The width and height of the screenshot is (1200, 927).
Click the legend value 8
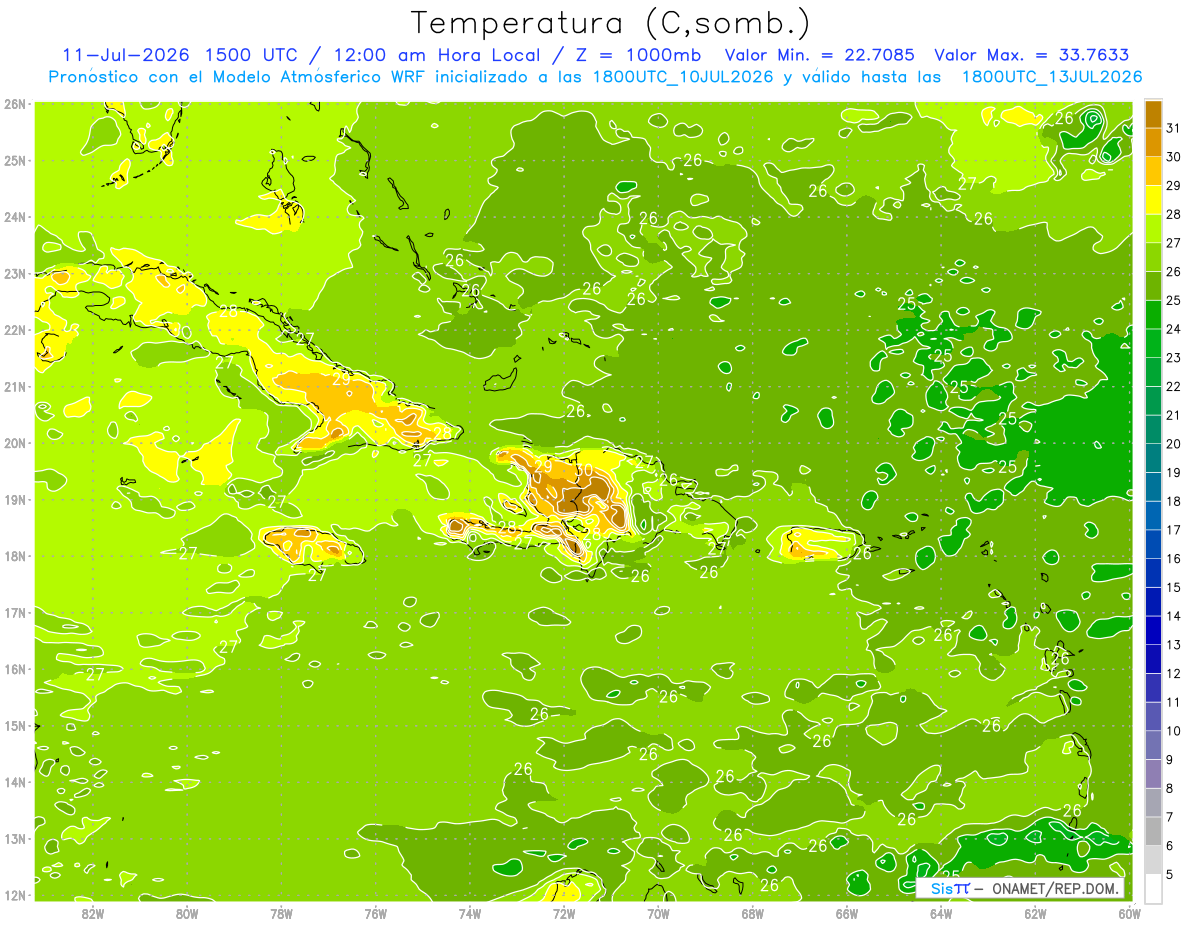[x=1169, y=788]
